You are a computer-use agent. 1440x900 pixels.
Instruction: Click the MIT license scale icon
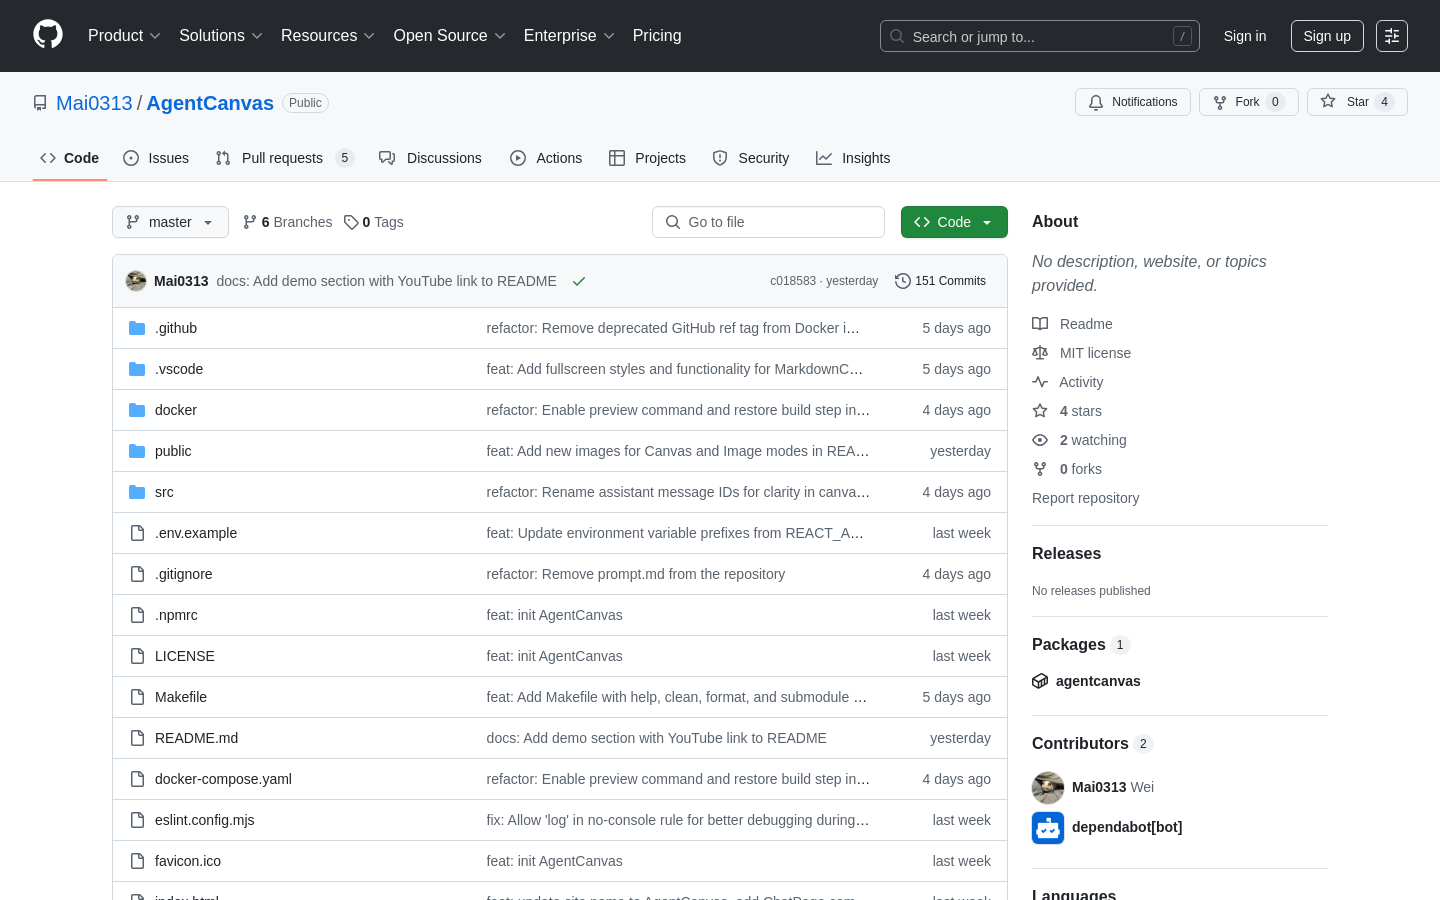point(1040,353)
